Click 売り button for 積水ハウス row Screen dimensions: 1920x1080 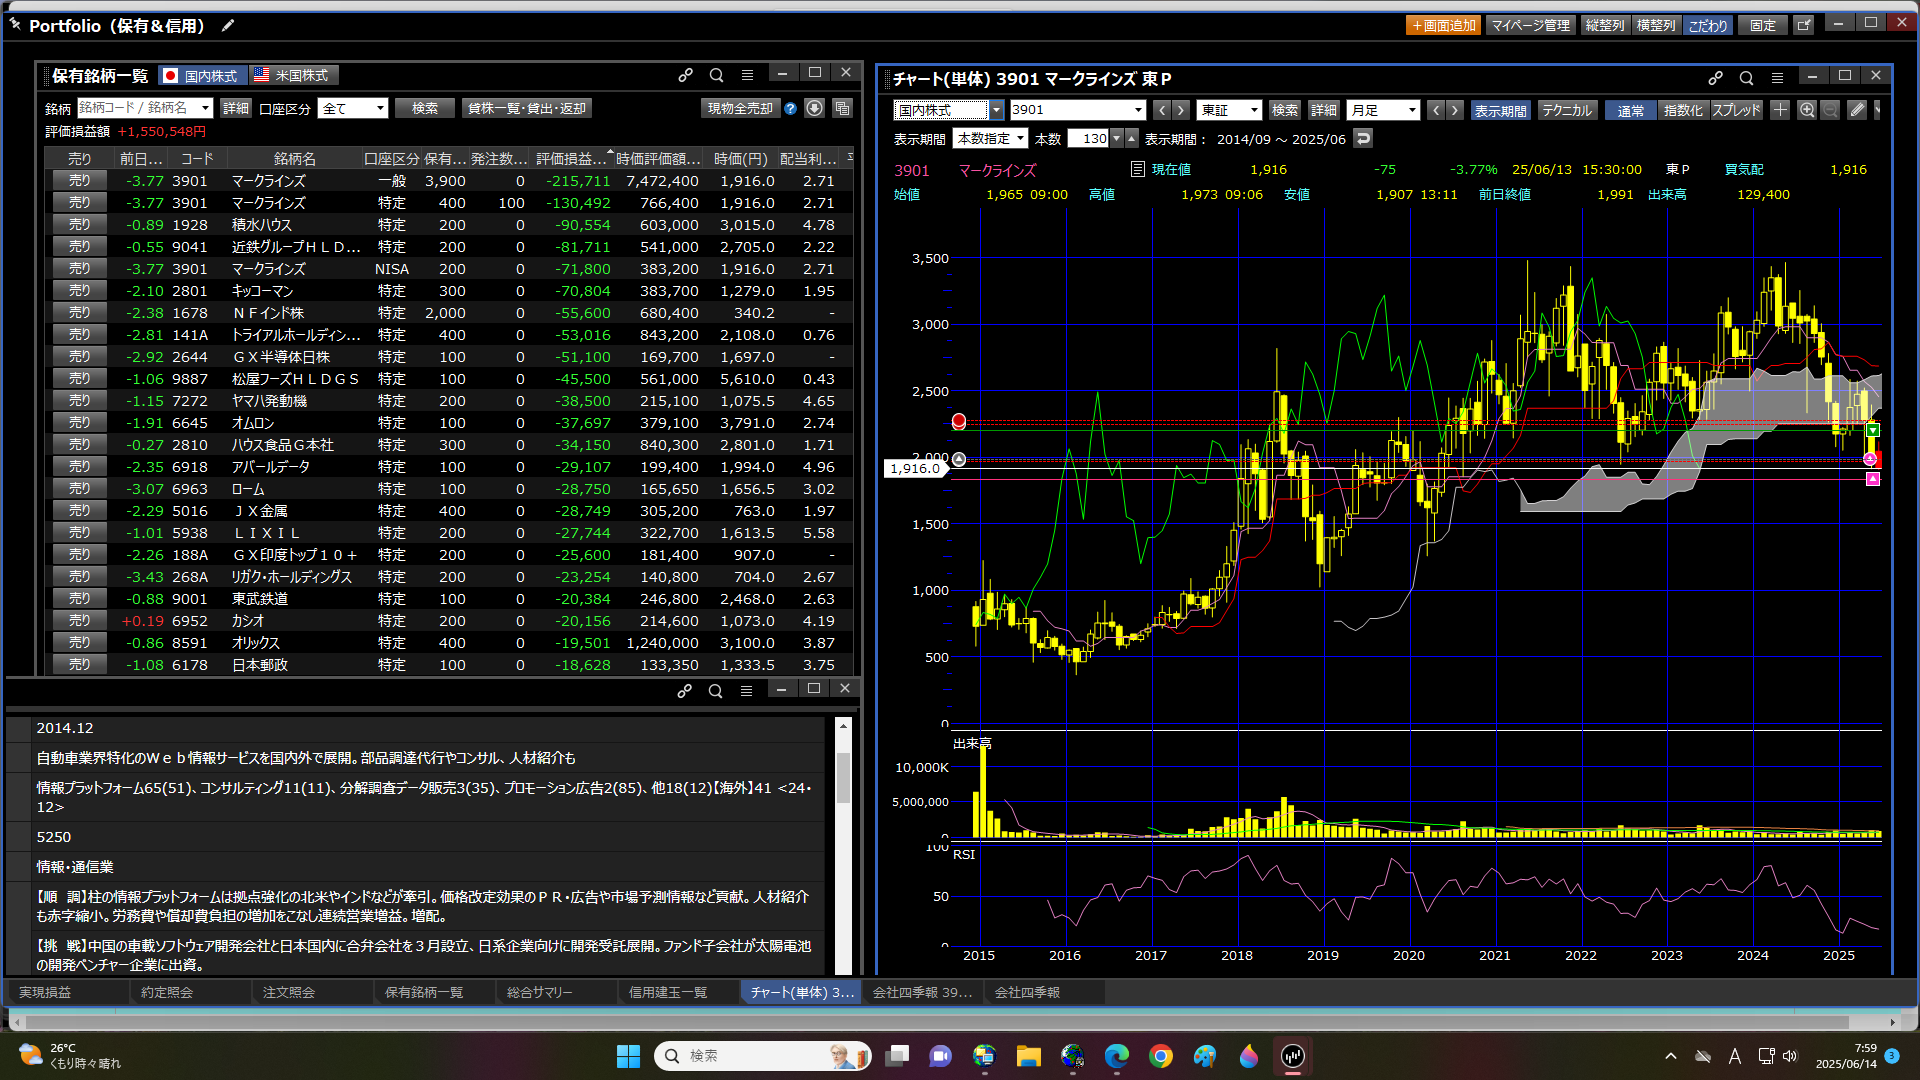pos(80,225)
